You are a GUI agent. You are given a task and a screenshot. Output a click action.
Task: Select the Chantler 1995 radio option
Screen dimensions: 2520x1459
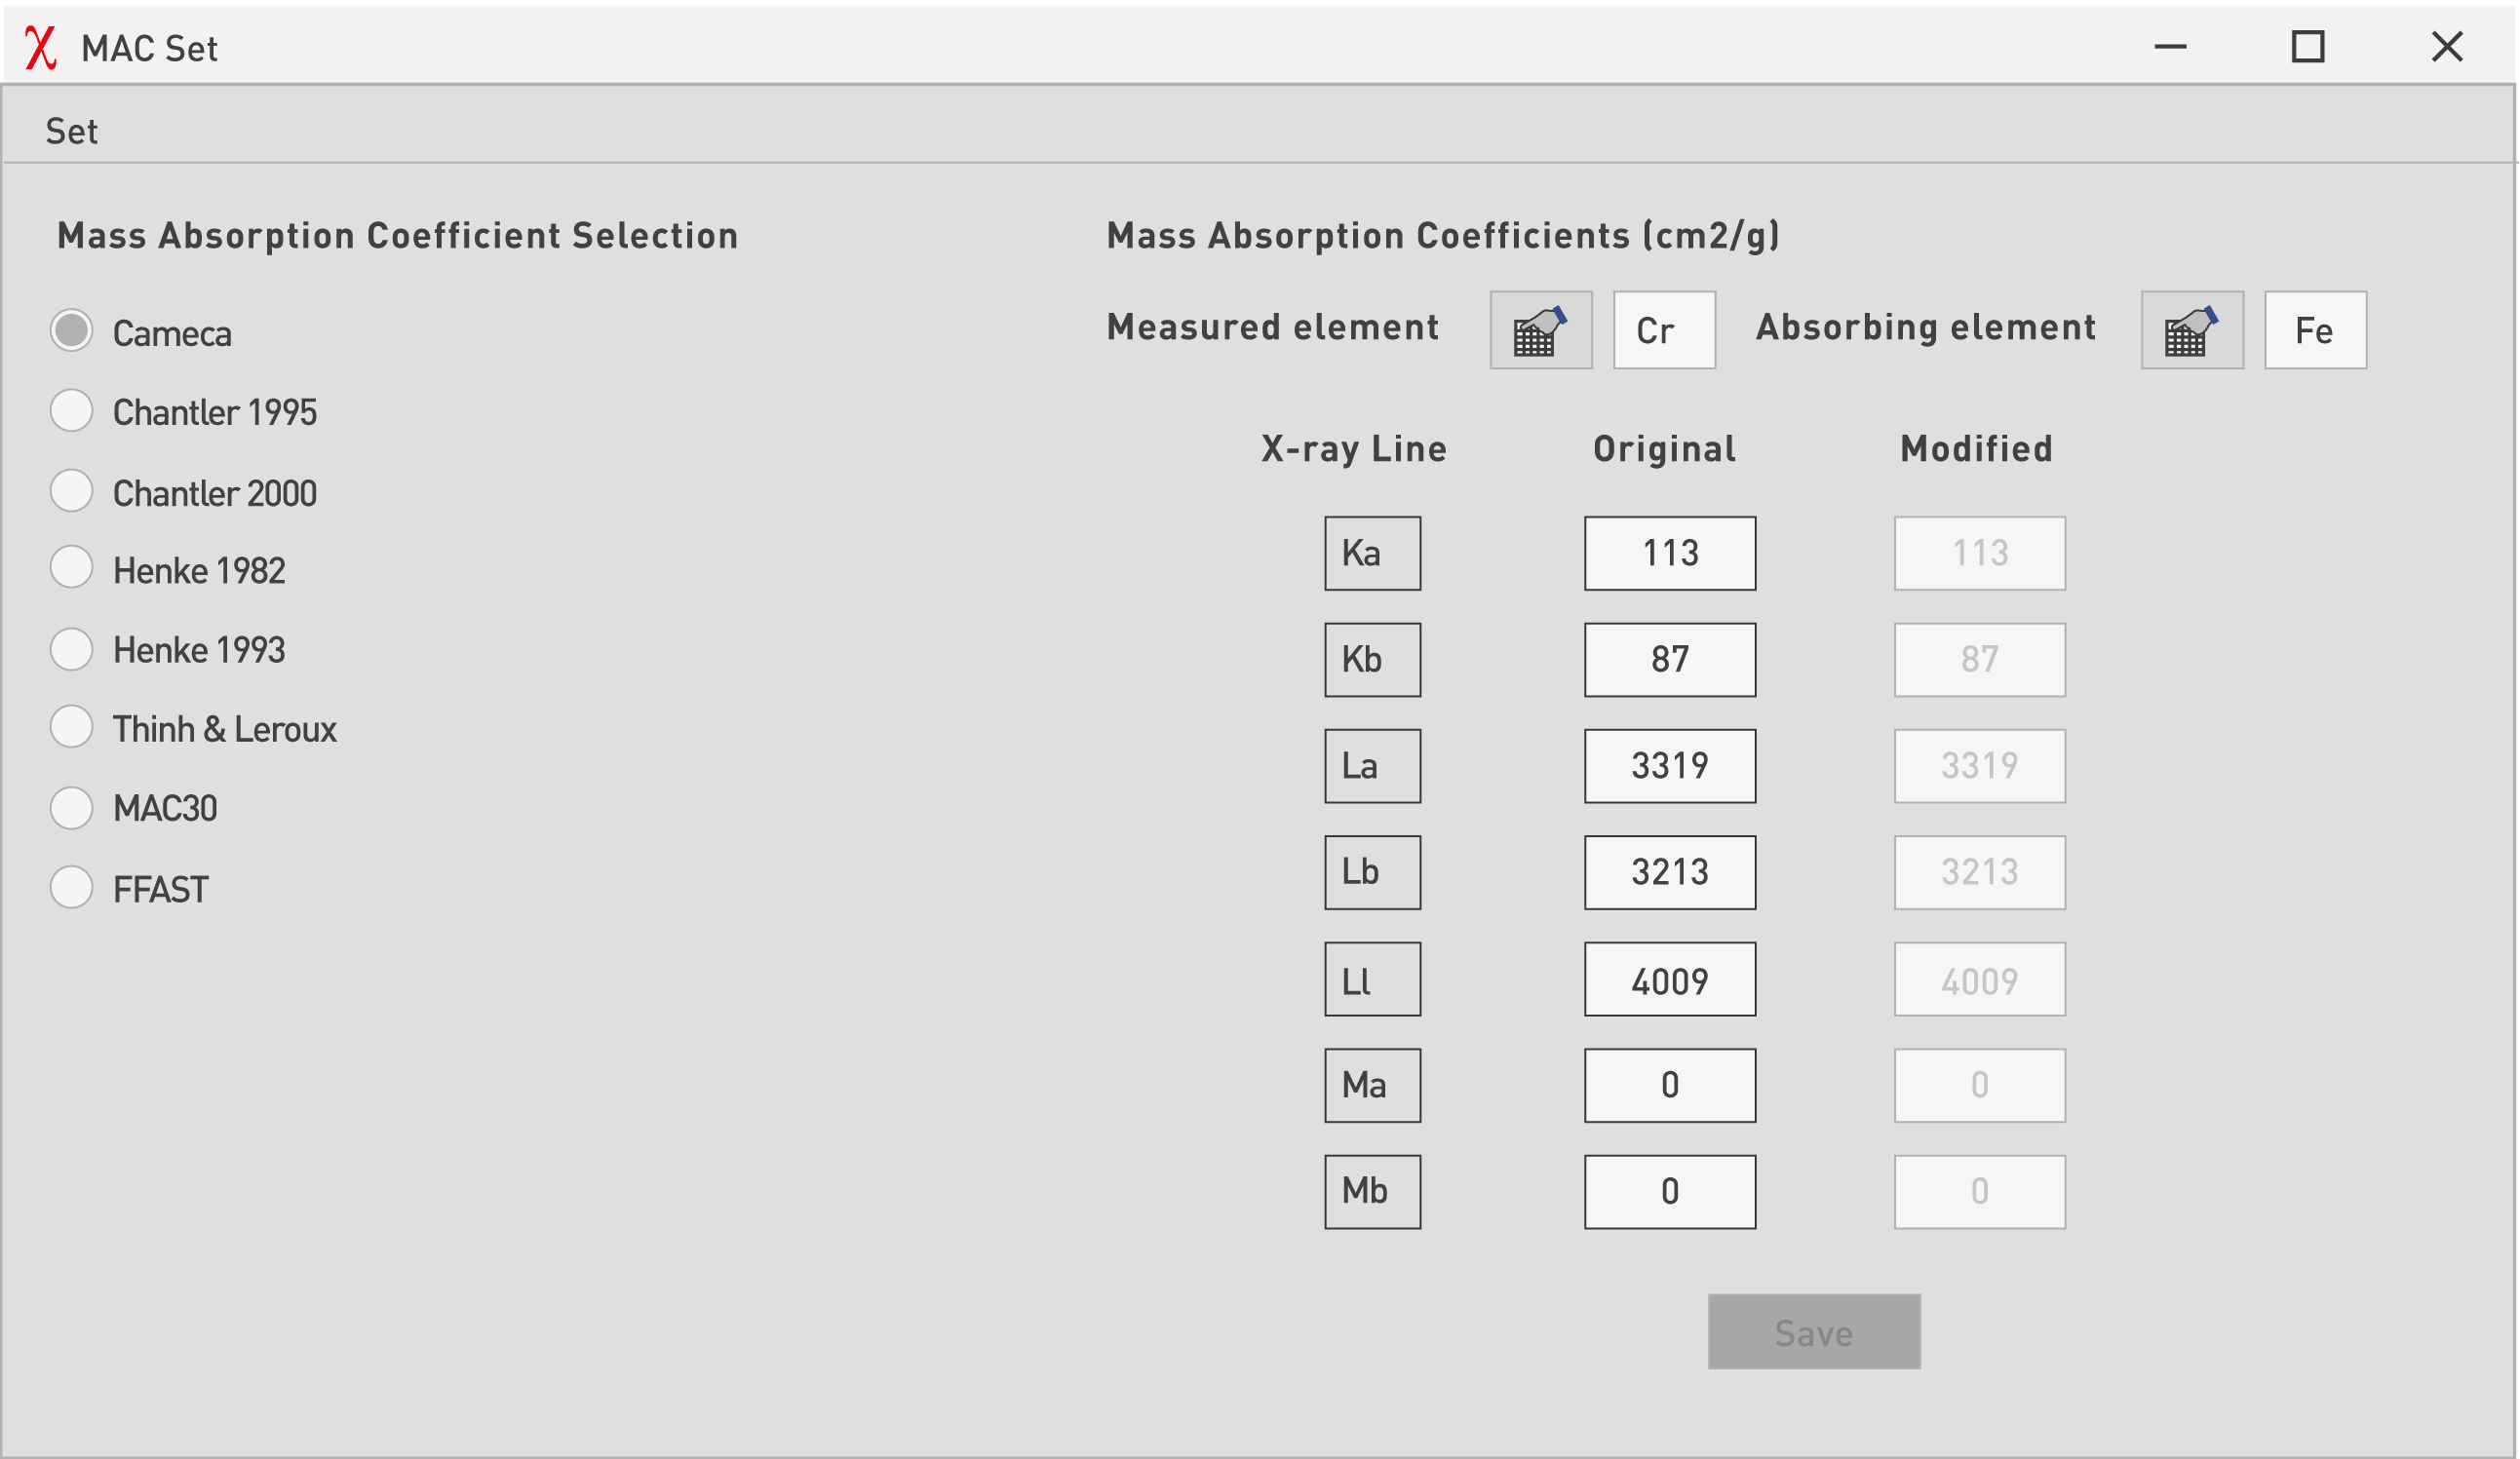pos(72,411)
